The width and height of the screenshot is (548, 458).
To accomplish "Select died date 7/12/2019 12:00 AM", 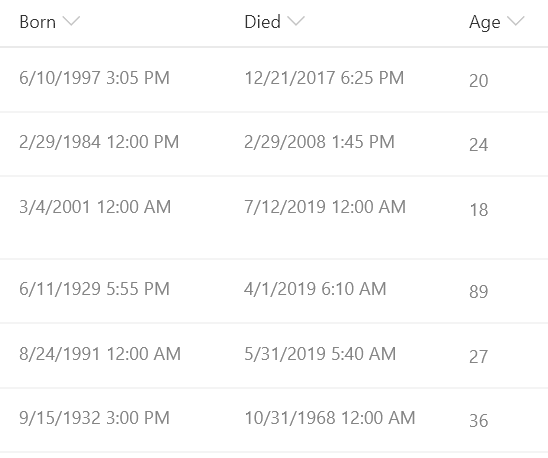I will click(325, 207).
